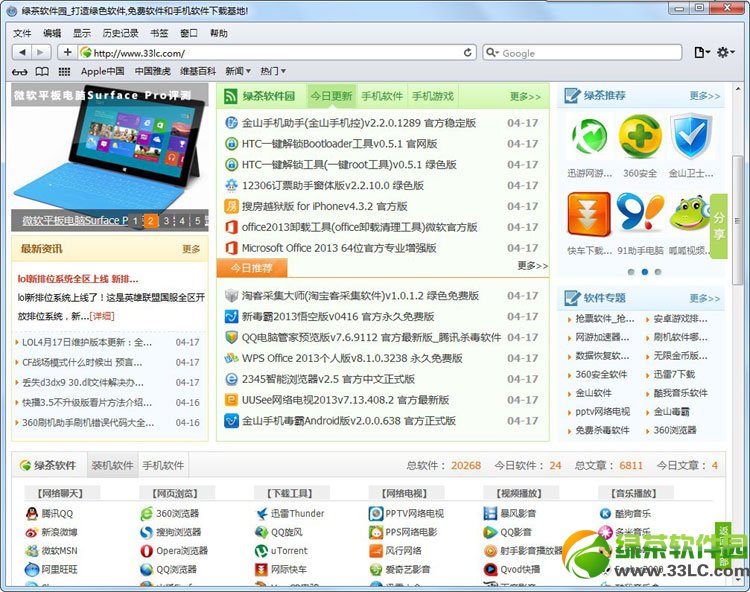The width and height of the screenshot is (750, 592).
Task: Open the 360安全 app icon
Action: pyautogui.click(x=640, y=137)
